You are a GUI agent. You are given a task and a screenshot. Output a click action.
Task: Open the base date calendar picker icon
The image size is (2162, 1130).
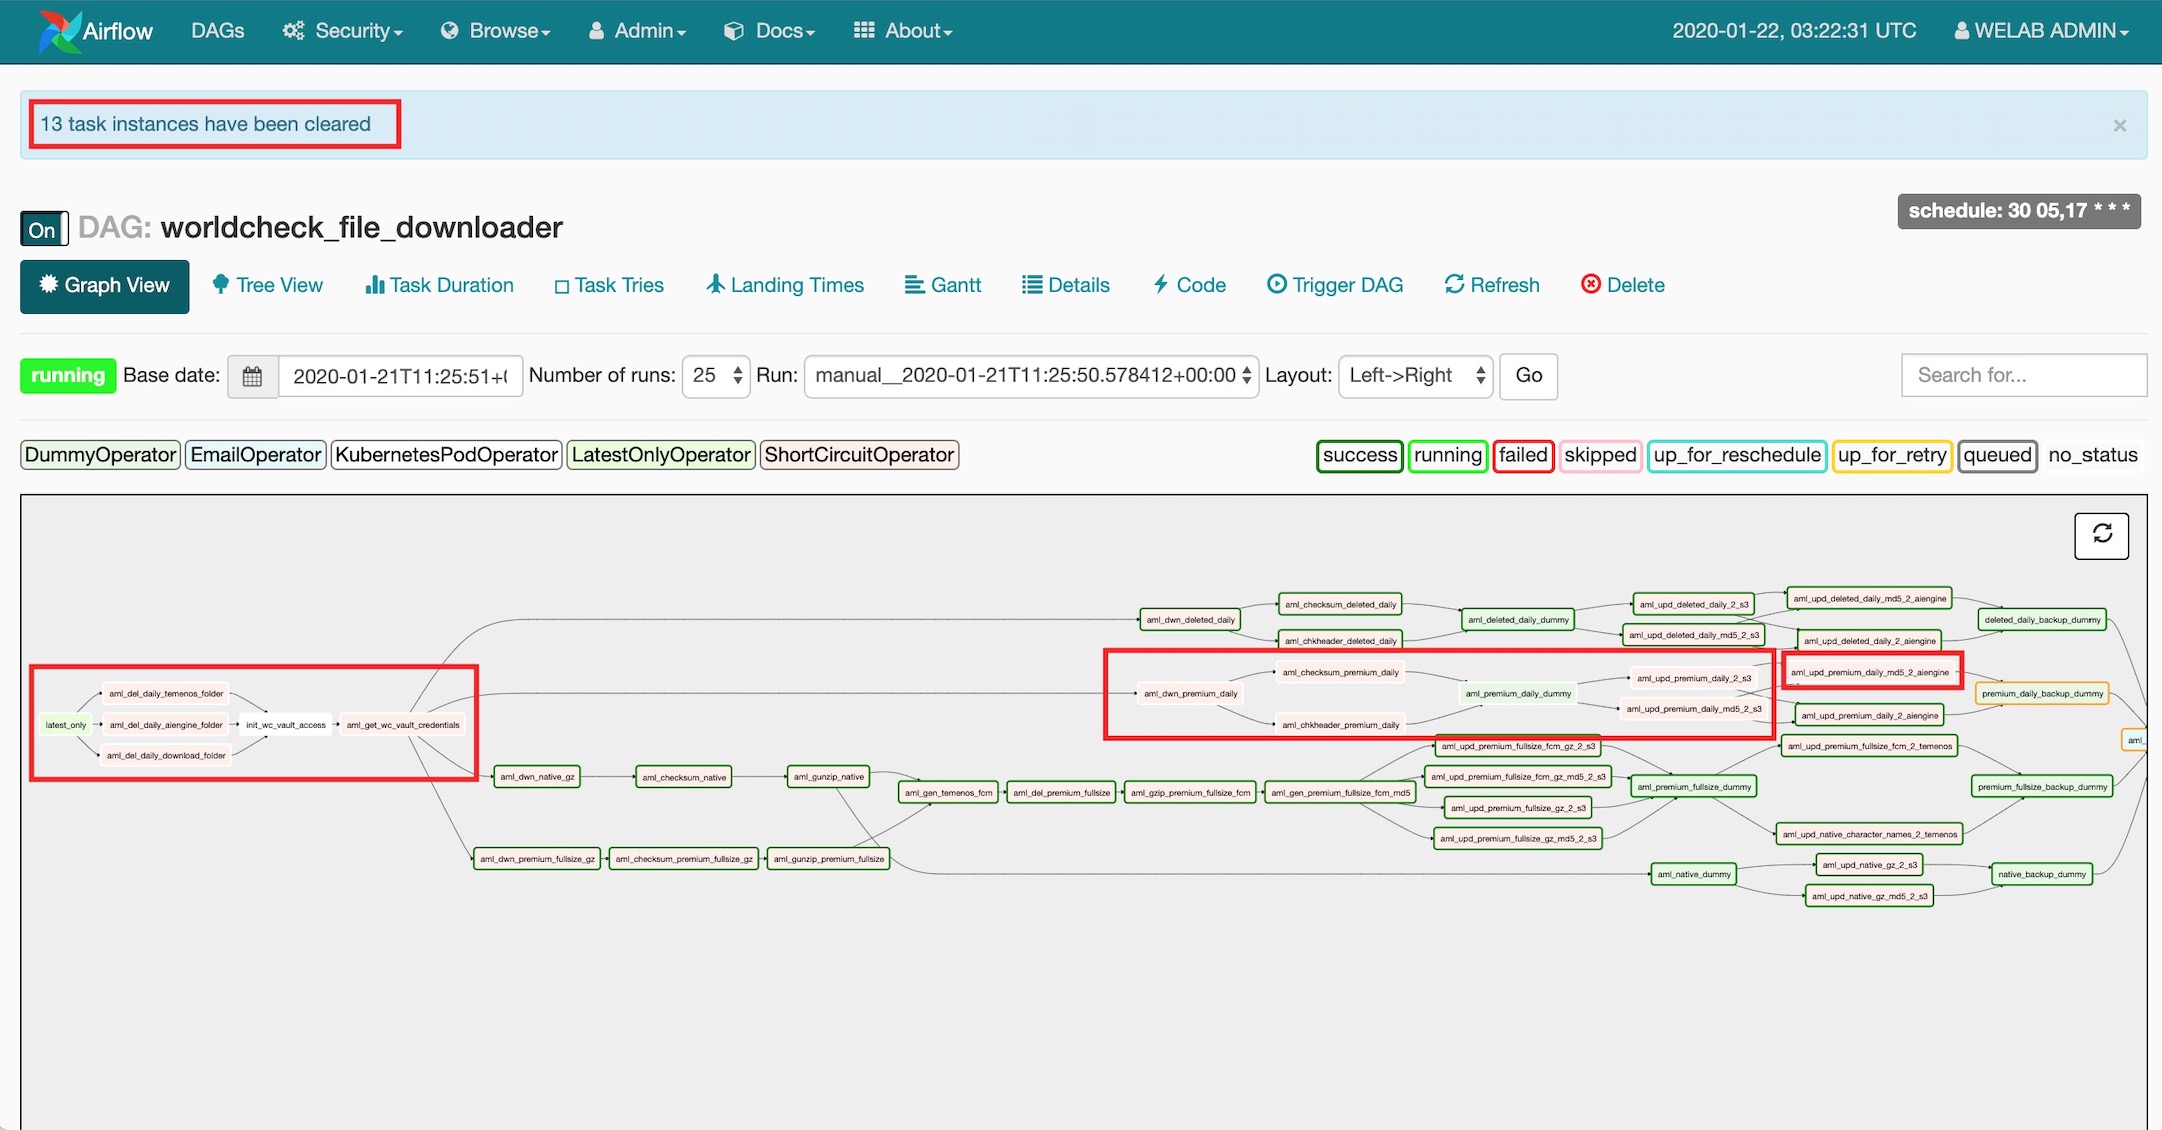(252, 376)
